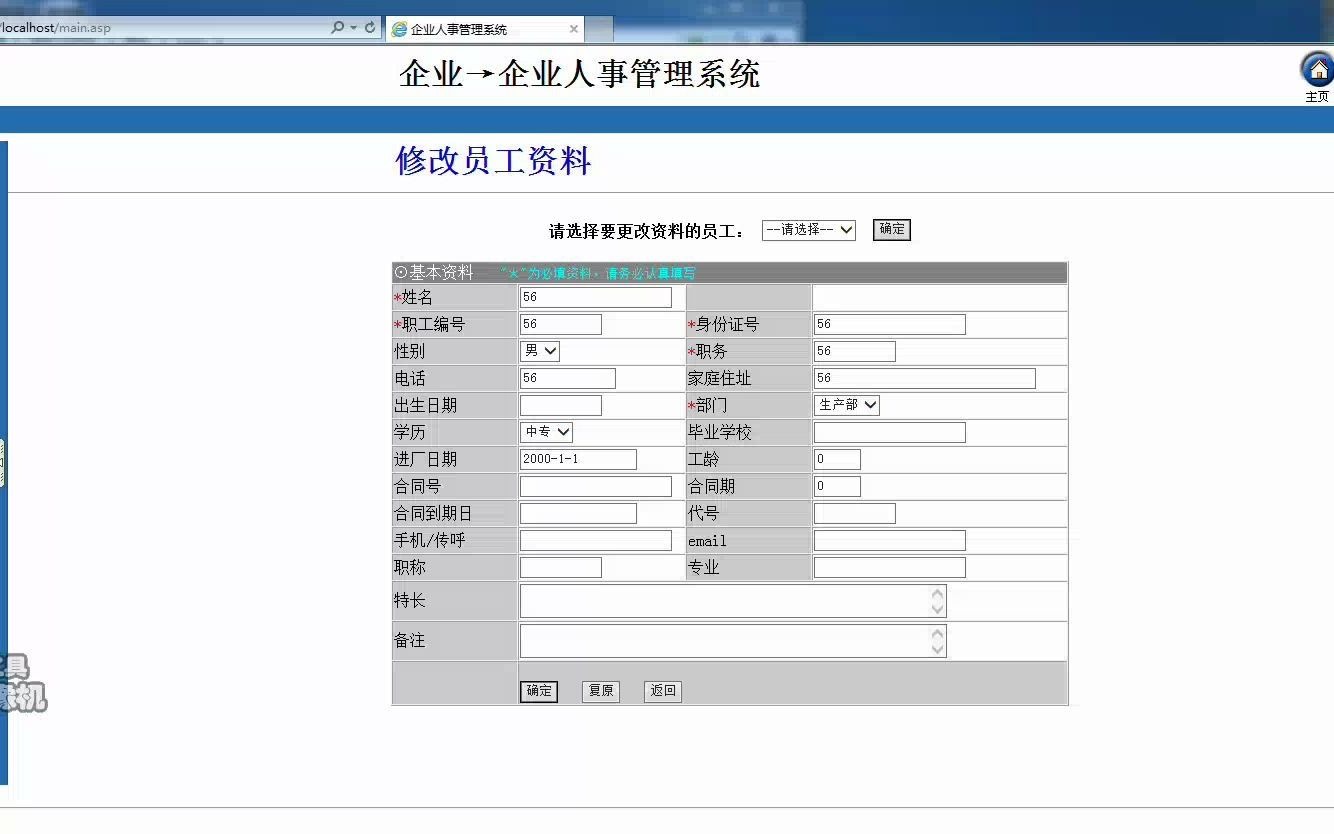Click inside the 特长 text area
Viewport: 1334px width, 834px height.
pos(720,600)
